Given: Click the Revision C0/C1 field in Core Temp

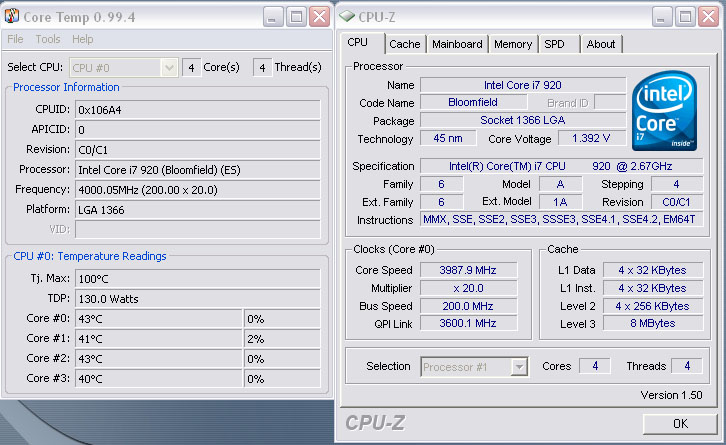Looking at the screenshot, I should (x=198, y=150).
